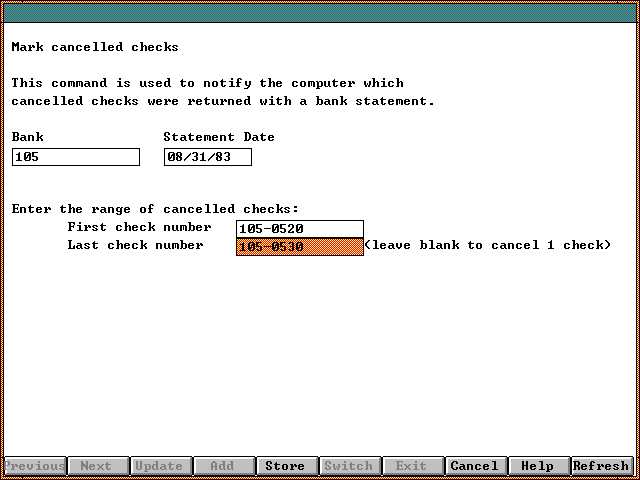Click the Store button
Screen dimensions: 640x480
click(x=285, y=466)
